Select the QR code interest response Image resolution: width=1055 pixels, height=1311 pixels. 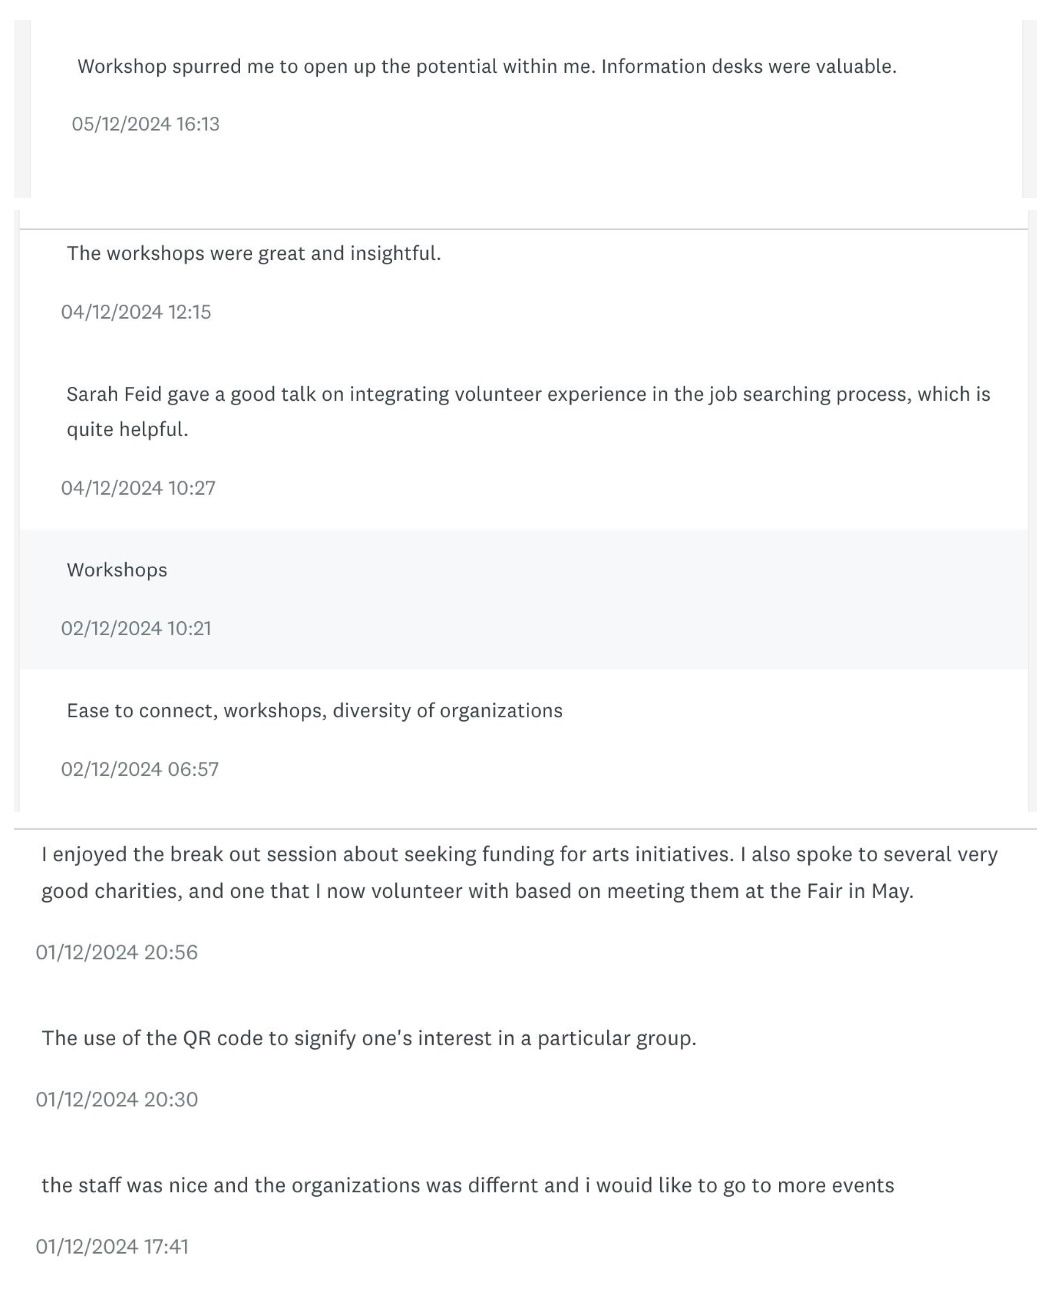coord(369,1038)
